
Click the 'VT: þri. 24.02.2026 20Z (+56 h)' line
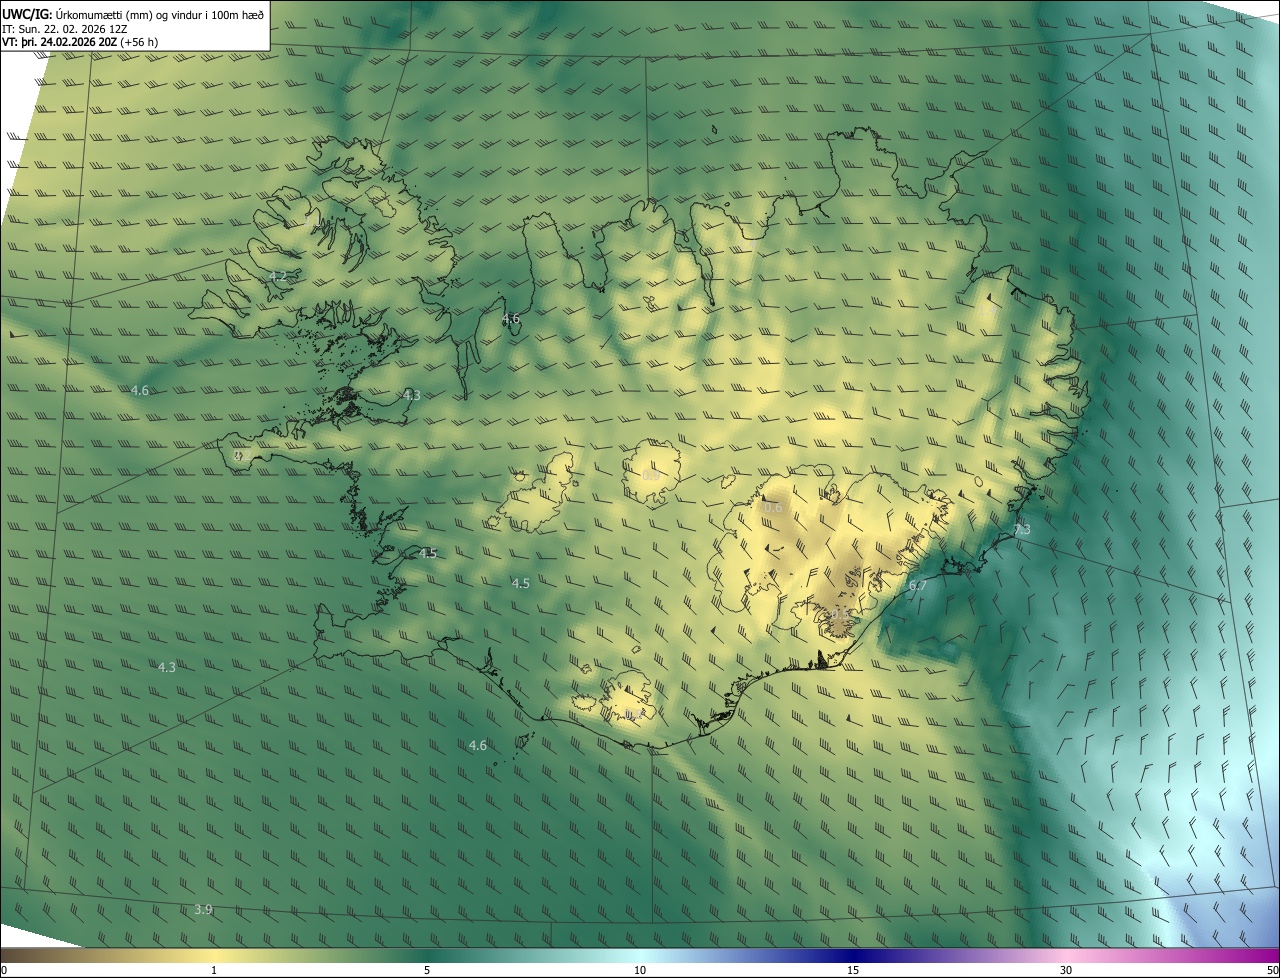coord(80,42)
